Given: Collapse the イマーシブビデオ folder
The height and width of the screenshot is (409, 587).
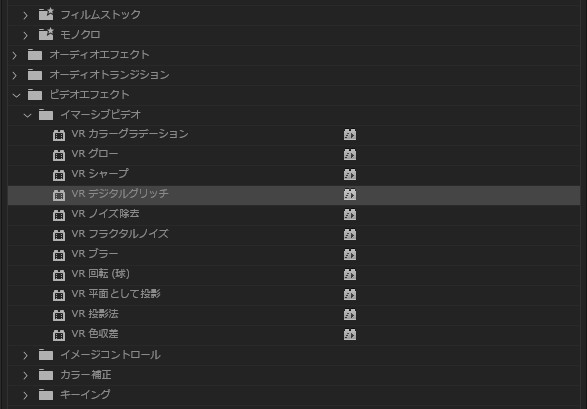Looking at the screenshot, I should point(27,115).
